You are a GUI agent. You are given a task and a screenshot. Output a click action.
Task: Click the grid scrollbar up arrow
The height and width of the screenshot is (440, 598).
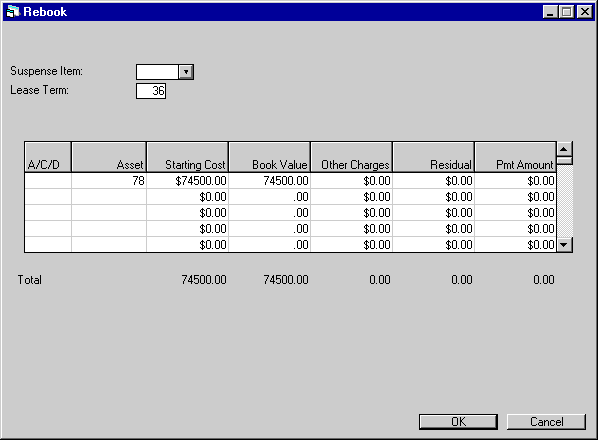pyautogui.click(x=564, y=149)
